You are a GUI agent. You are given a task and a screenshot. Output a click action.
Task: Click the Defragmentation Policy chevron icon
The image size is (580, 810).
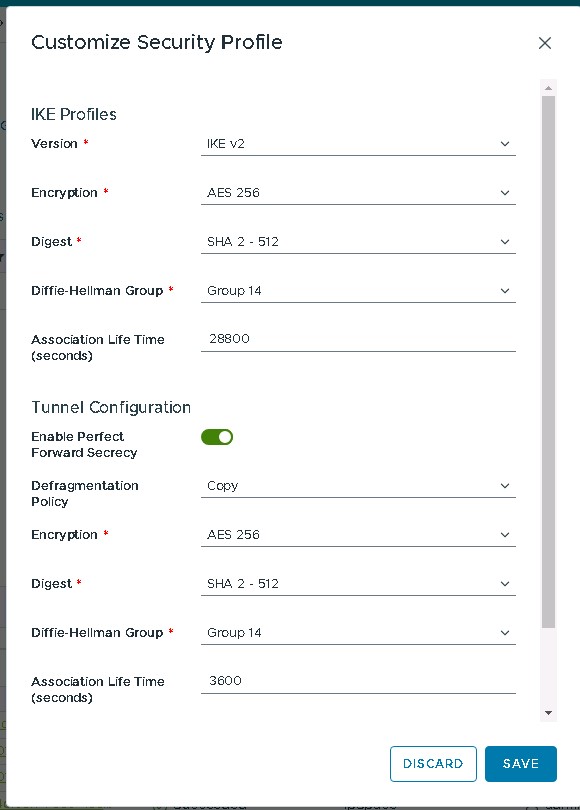[x=505, y=486]
